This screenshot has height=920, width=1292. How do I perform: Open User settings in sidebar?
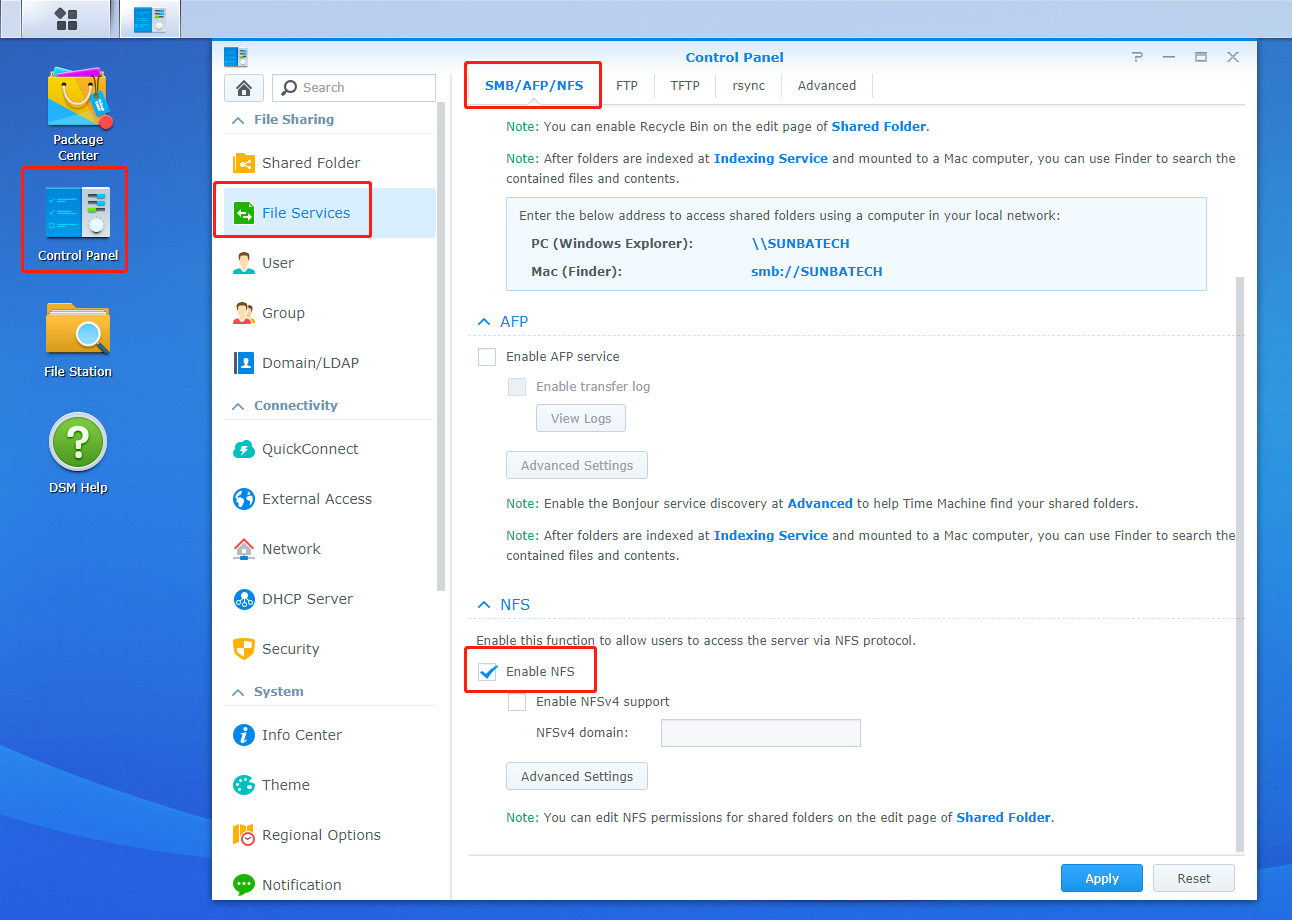pyautogui.click(x=330, y=263)
